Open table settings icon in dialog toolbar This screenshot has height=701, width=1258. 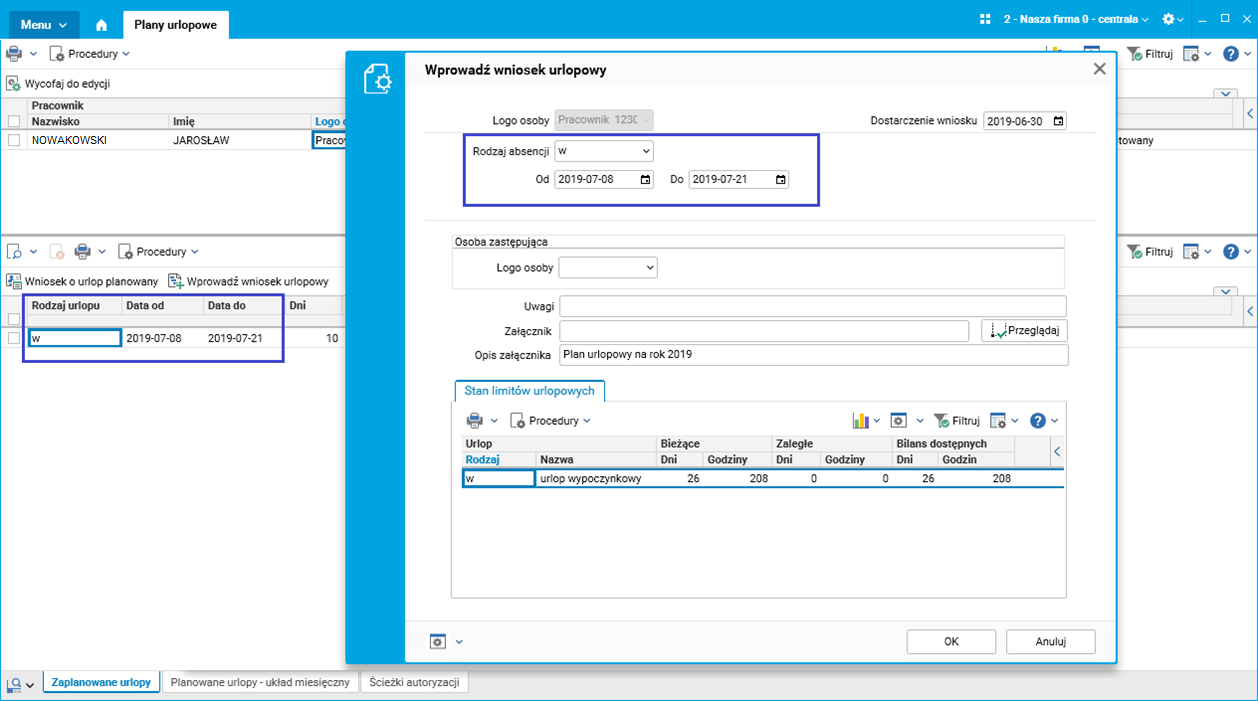click(997, 421)
